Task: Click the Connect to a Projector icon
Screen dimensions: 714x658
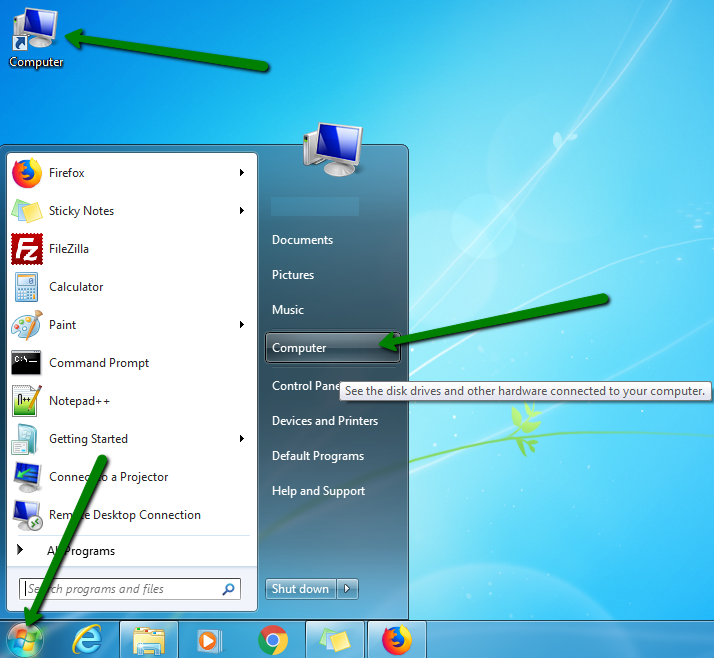Action: point(28,477)
